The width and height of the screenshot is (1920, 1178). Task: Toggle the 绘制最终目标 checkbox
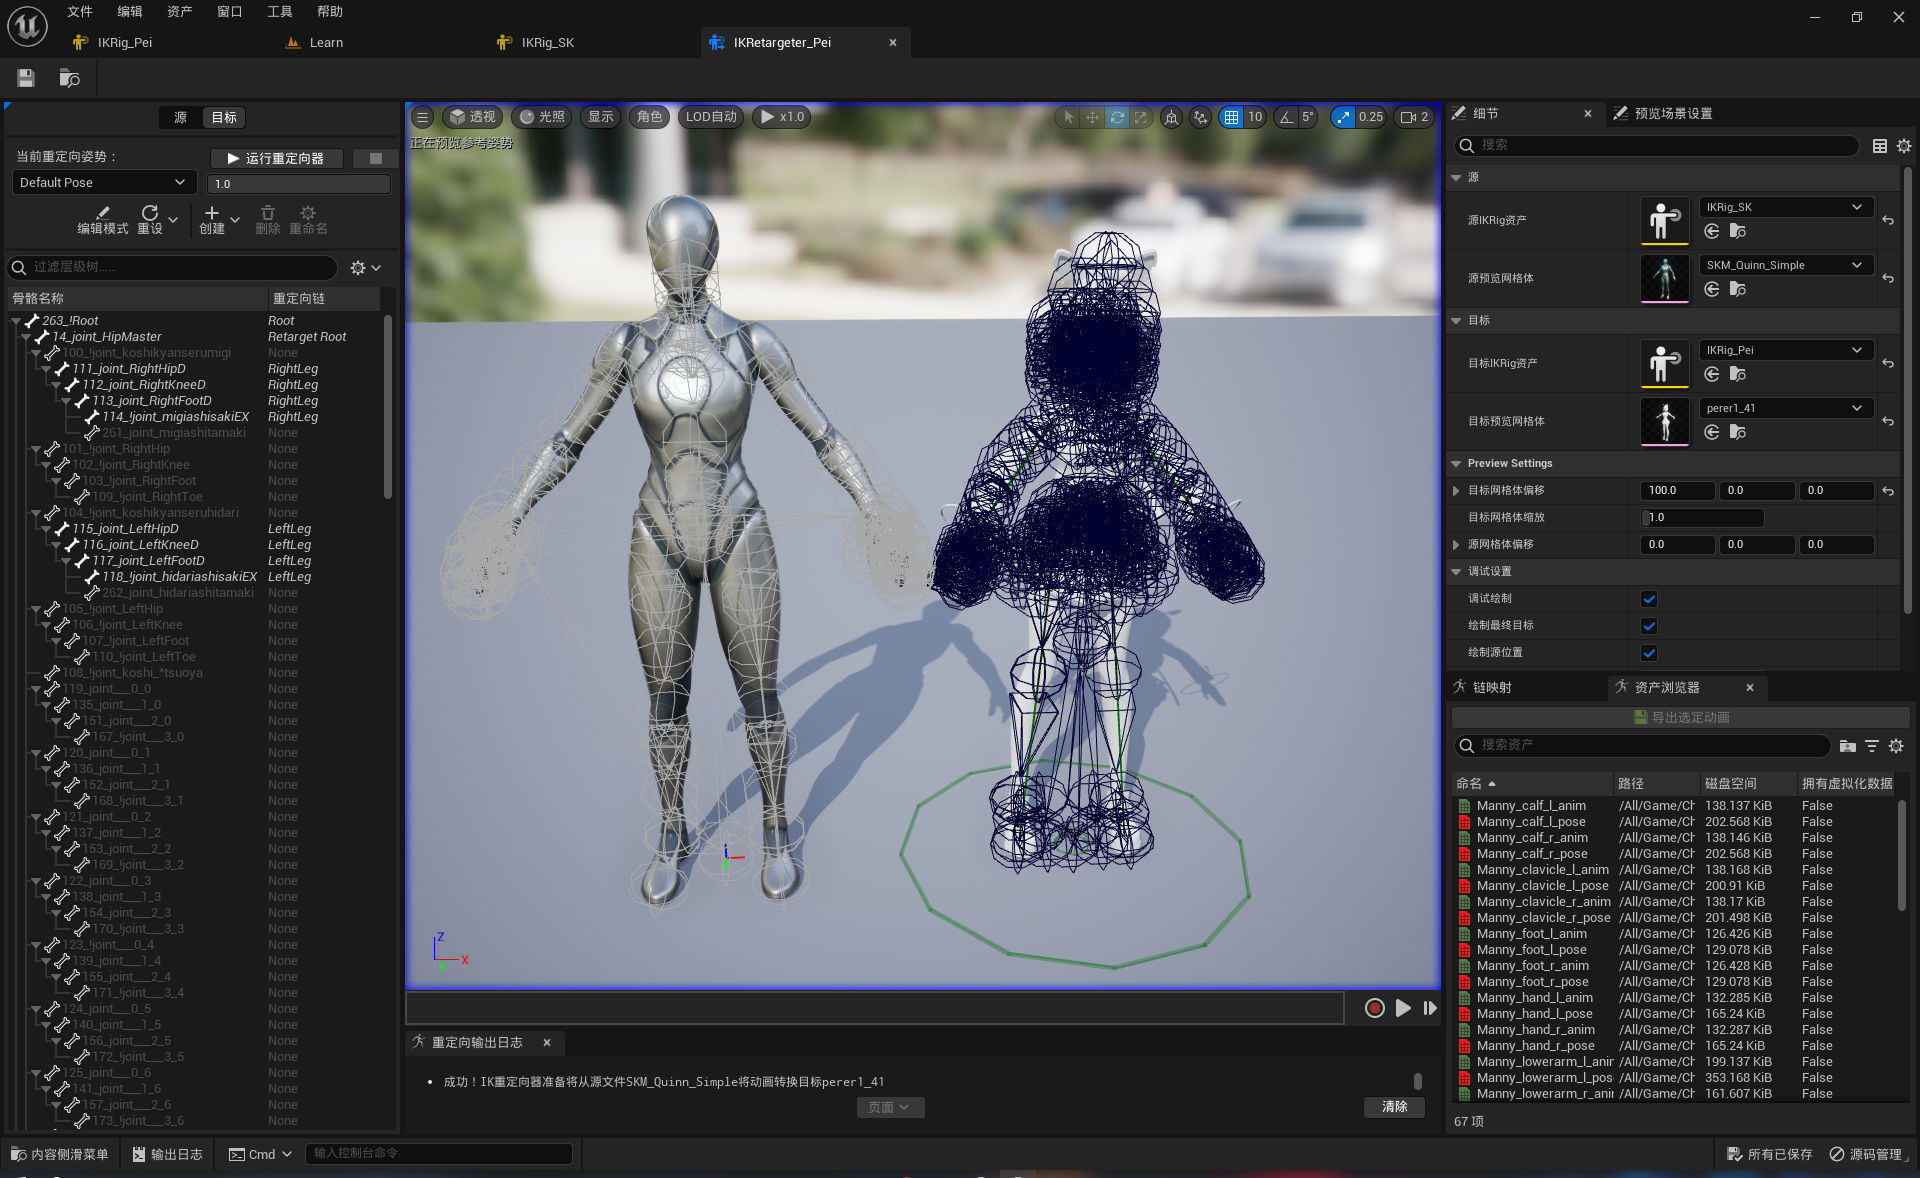(1649, 626)
